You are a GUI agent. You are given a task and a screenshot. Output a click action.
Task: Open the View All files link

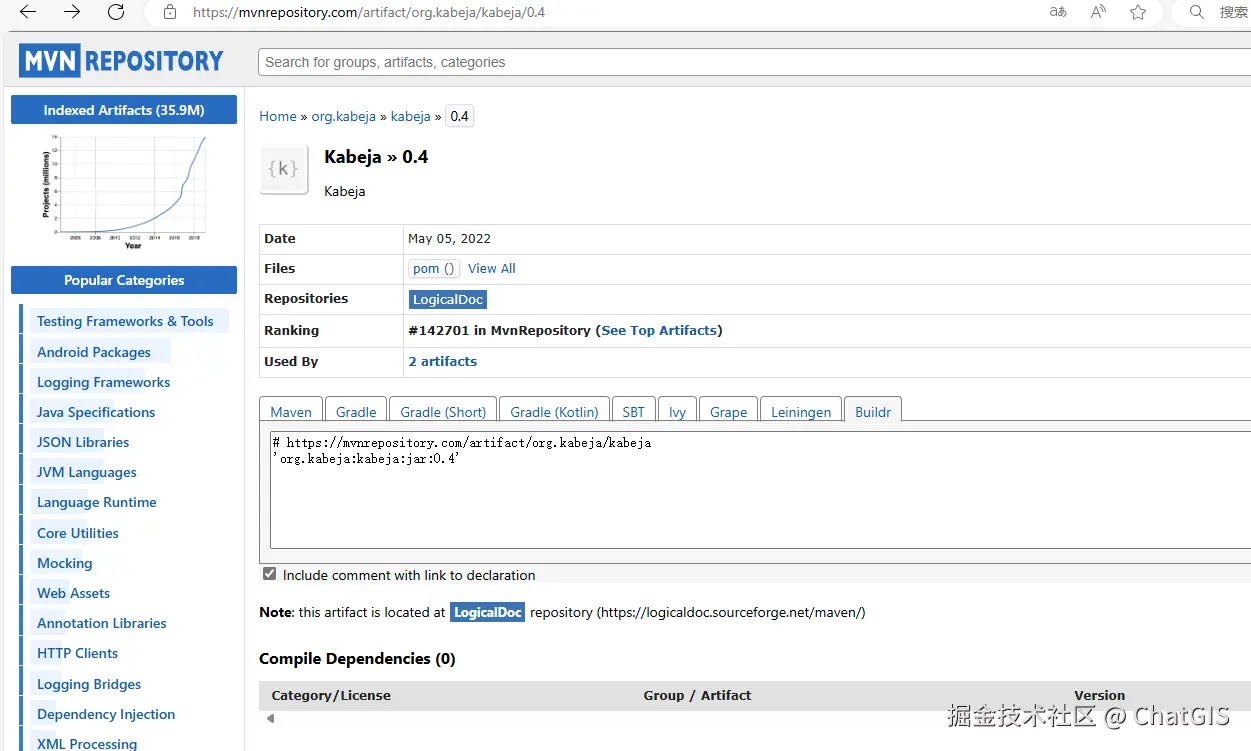(x=492, y=268)
